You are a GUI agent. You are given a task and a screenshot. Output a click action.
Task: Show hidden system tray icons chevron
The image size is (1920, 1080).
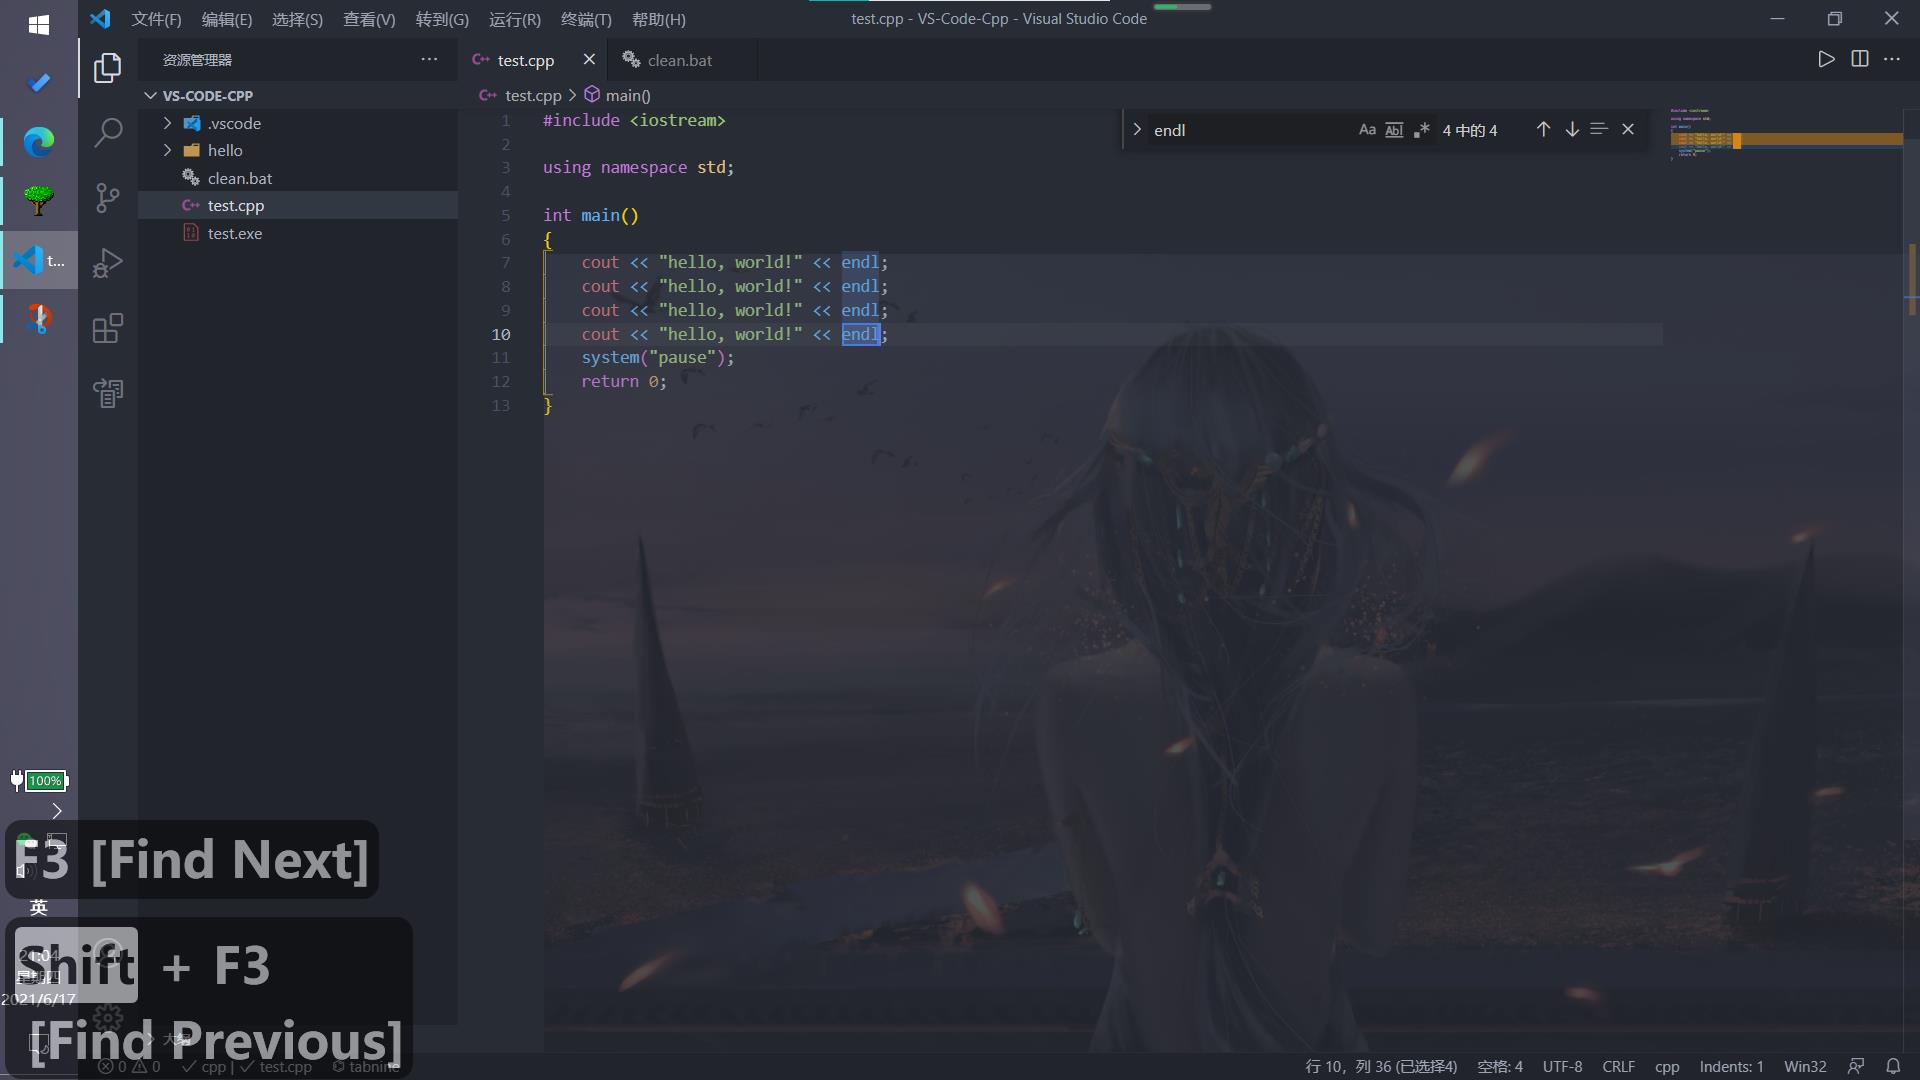click(x=57, y=811)
